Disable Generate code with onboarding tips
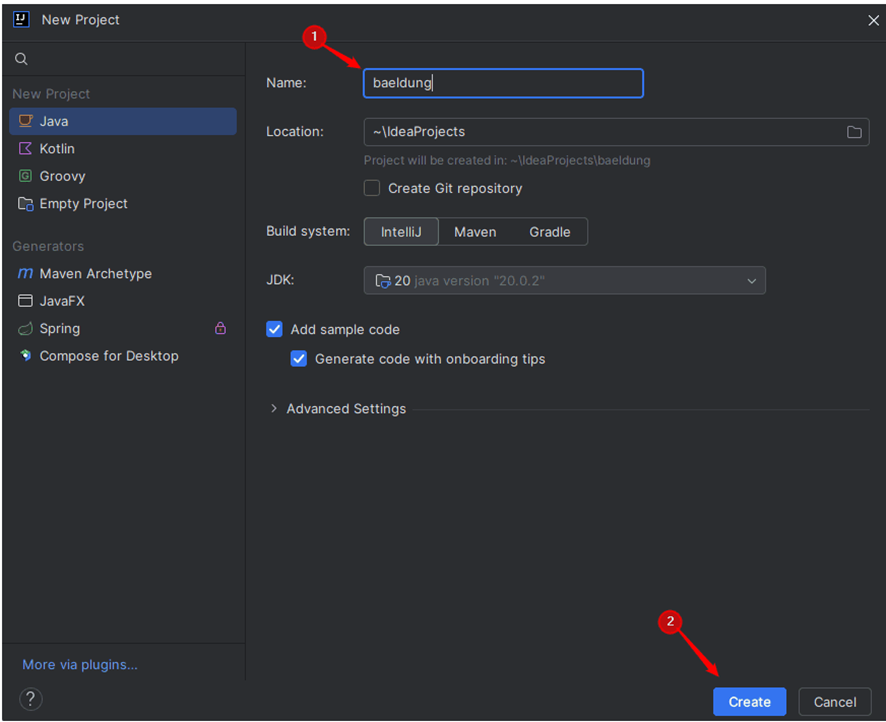This screenshot has height=722, width=886. (299, 359)
